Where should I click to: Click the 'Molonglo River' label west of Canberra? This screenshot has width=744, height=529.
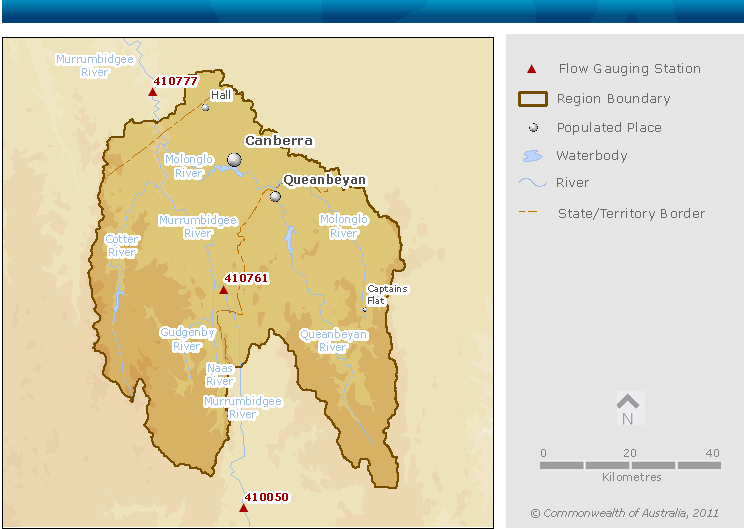(189, 166)
